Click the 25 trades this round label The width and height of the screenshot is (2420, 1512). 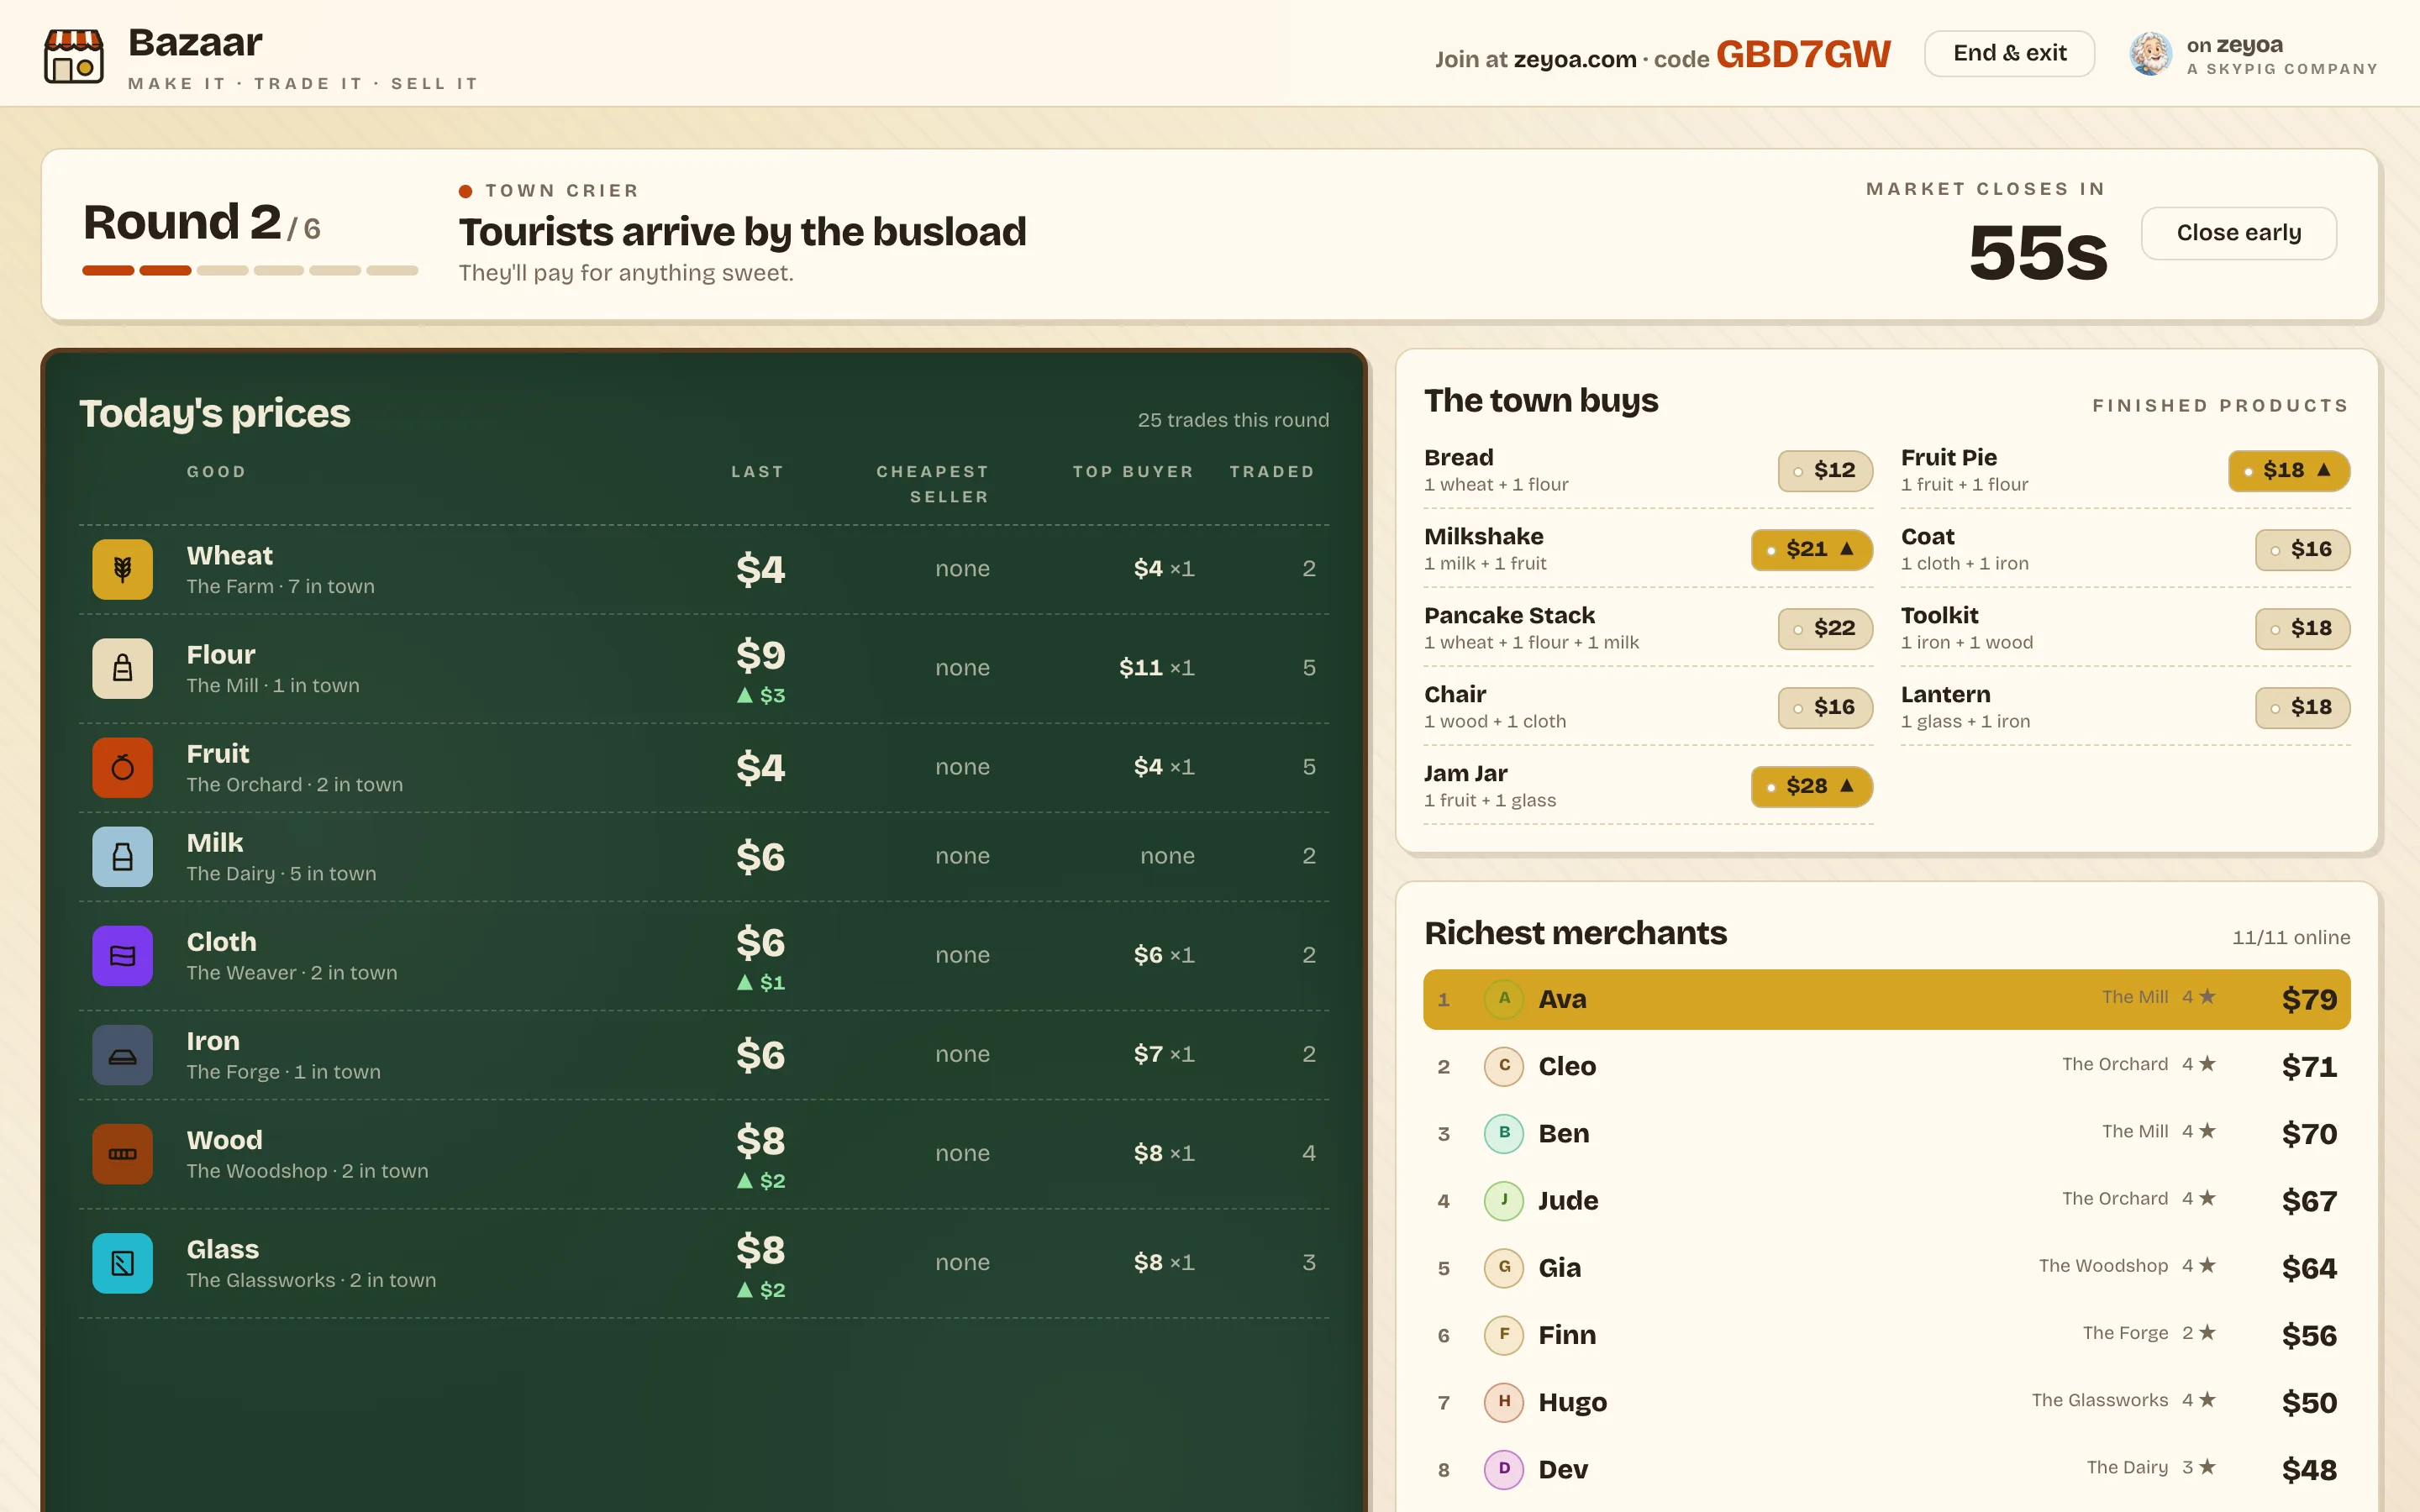(1233, 420)
